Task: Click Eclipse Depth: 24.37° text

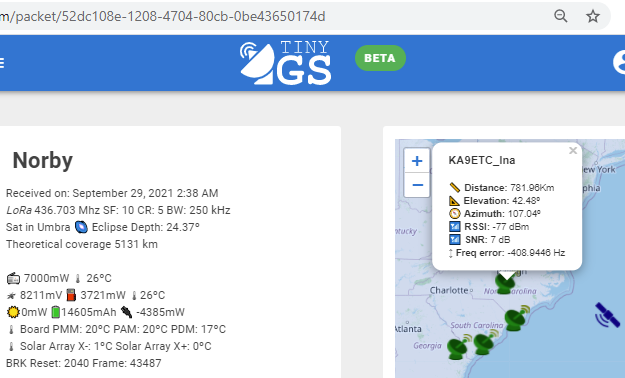Action: point(145,227)
